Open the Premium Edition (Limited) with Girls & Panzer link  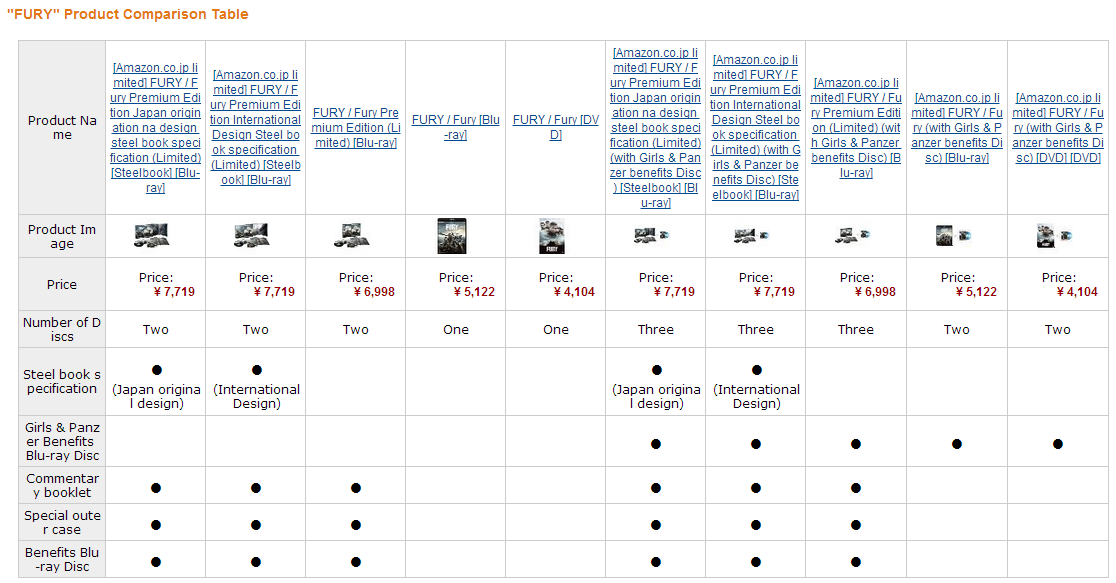tap(856, 127)
